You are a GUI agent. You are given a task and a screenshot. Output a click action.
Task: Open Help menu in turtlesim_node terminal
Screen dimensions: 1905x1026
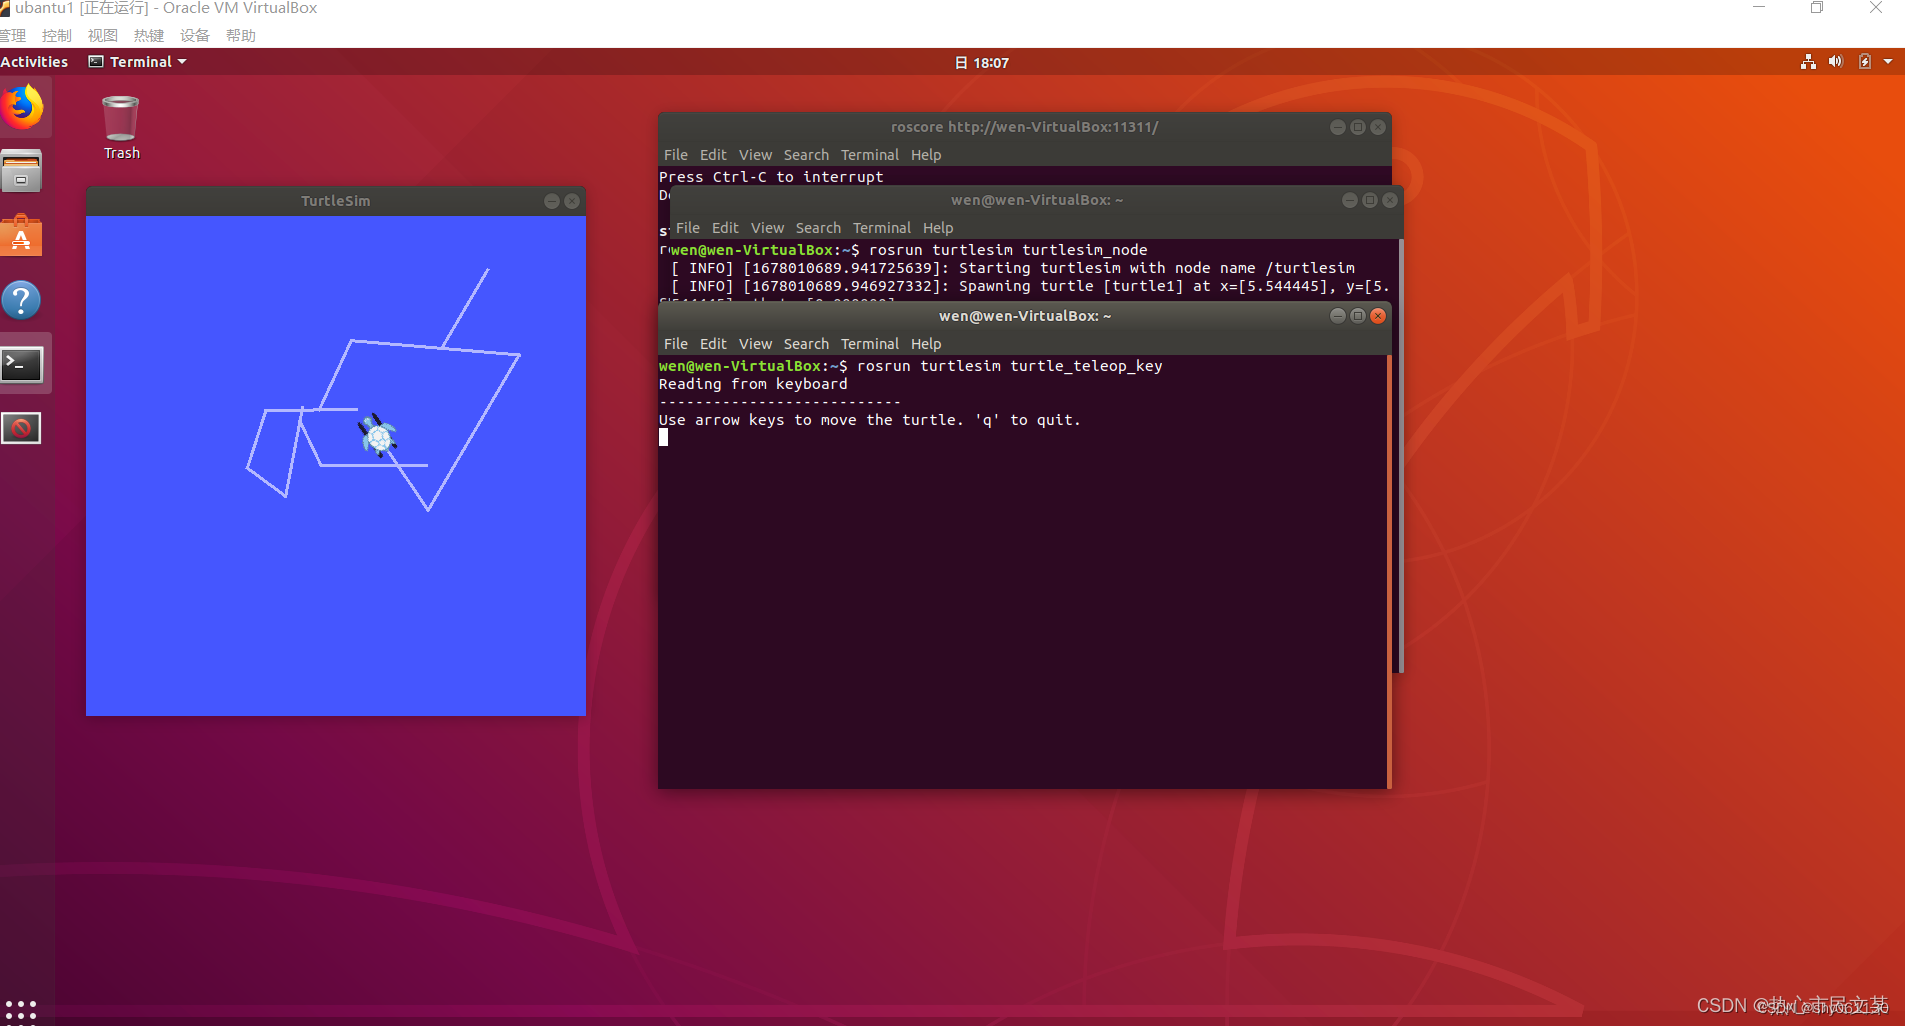coord(938,228)
